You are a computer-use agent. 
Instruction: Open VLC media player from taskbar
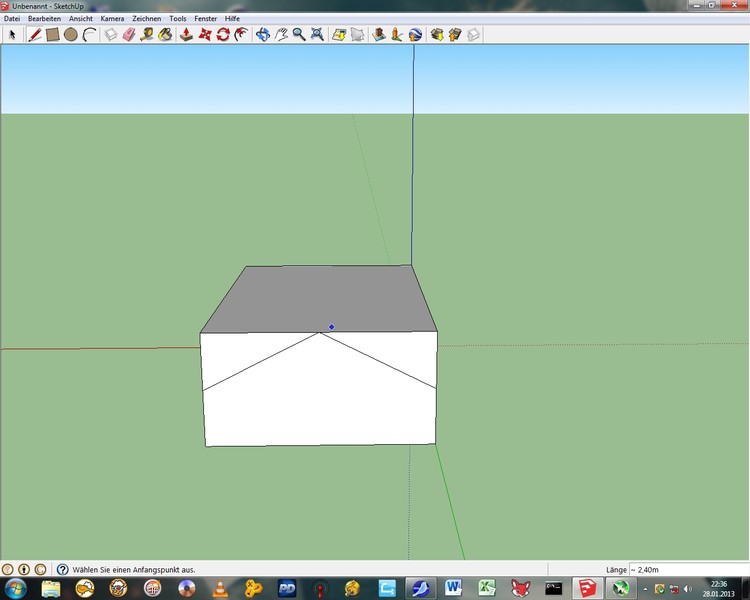[x=220, y=589]
